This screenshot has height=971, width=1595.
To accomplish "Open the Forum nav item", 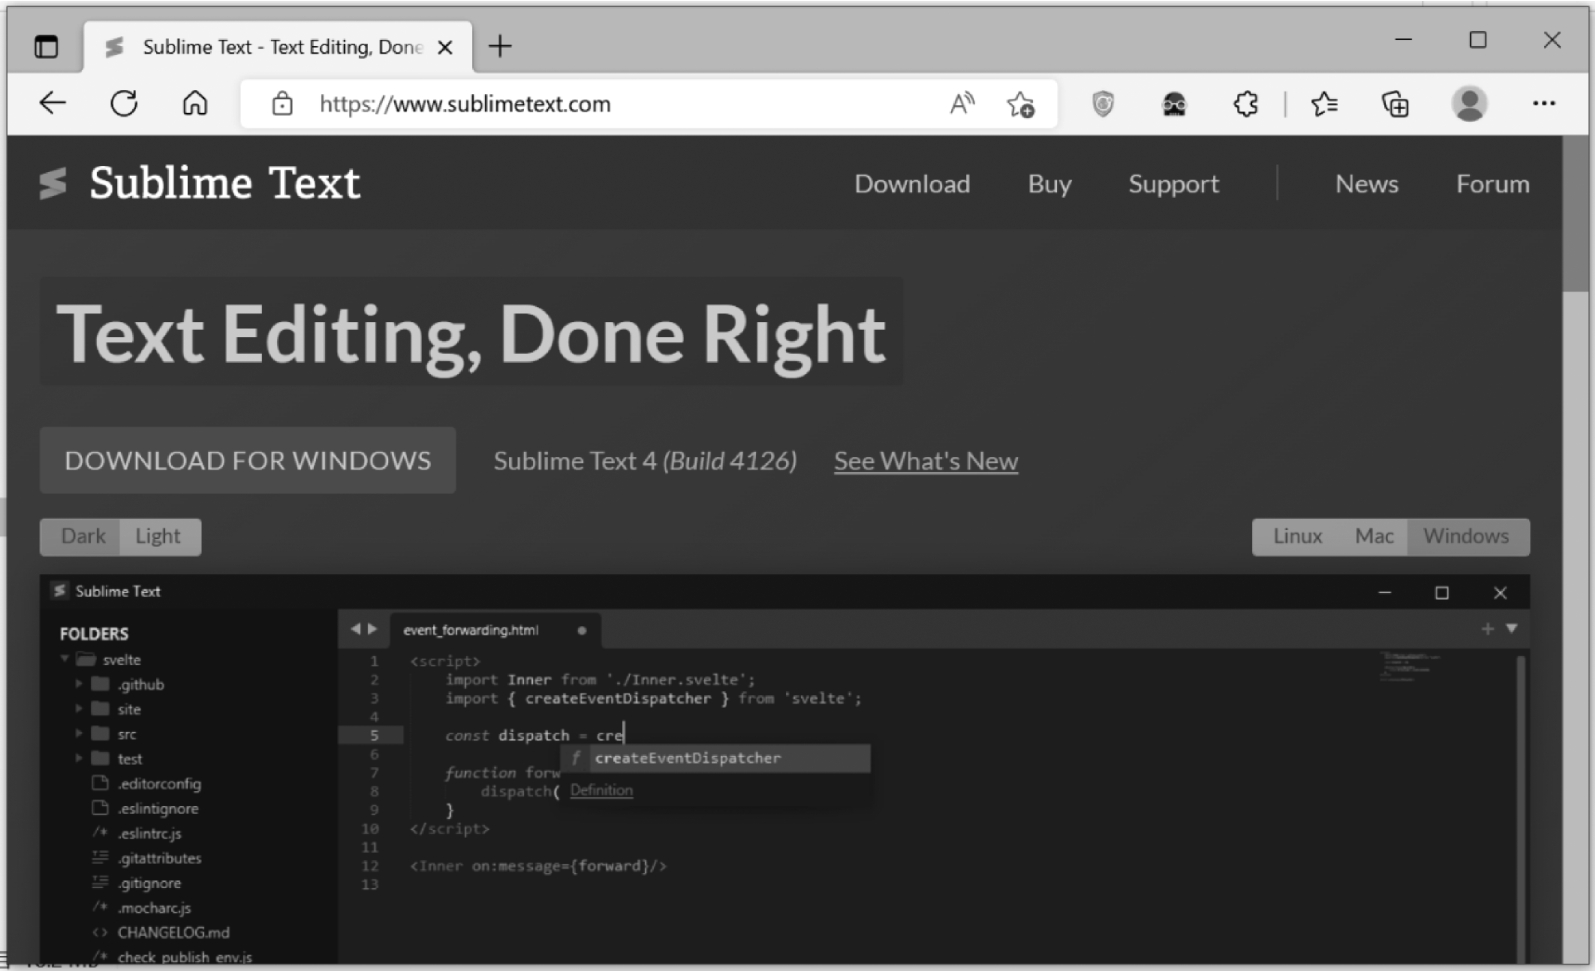I will pos(1492,184).
